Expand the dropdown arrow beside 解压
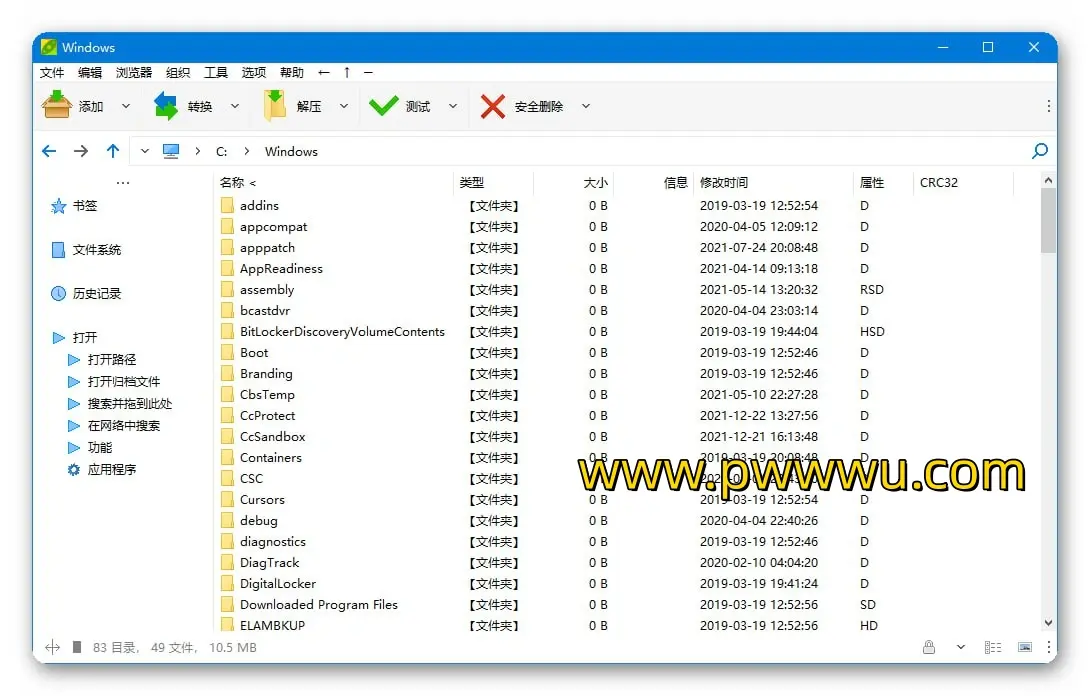The height and width of the screenshot is (696, 1090). click(x=344, y=106)
